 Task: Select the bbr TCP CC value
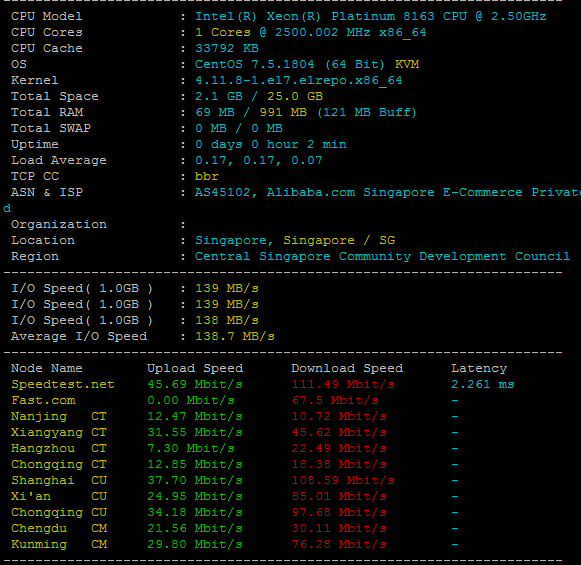(x=207, y=176)
